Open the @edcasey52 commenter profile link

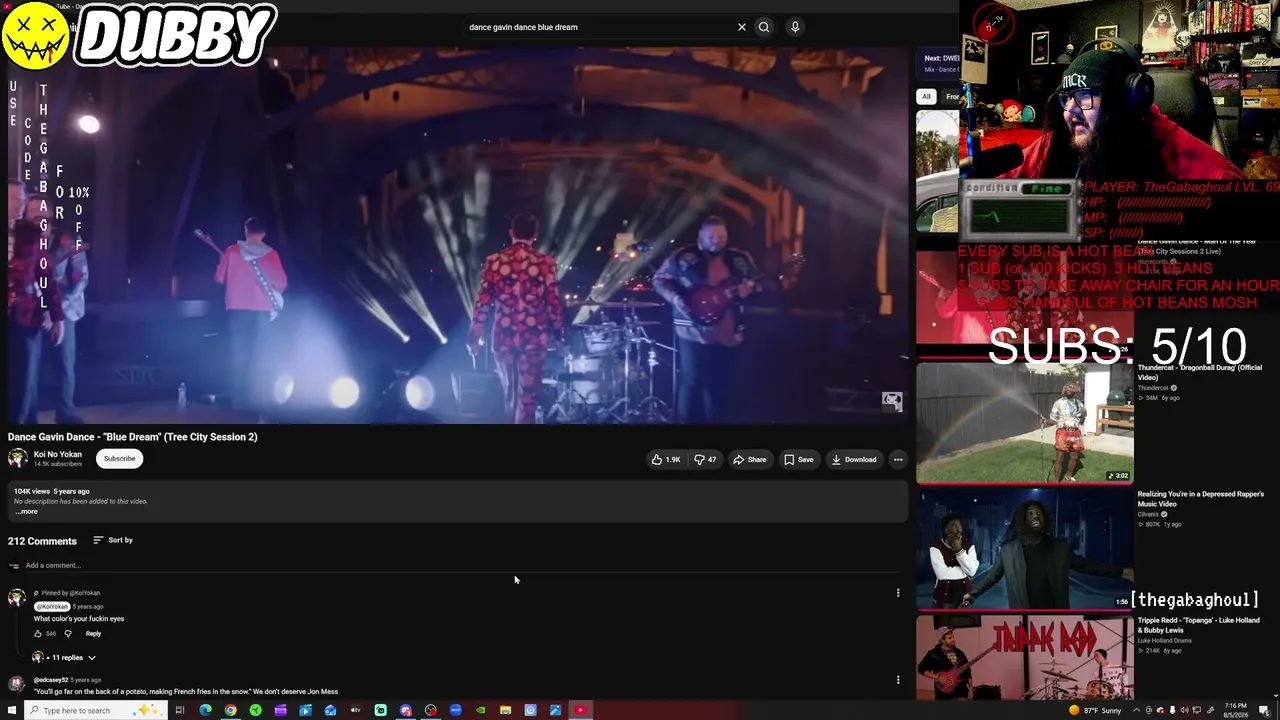tap(51, 680)
